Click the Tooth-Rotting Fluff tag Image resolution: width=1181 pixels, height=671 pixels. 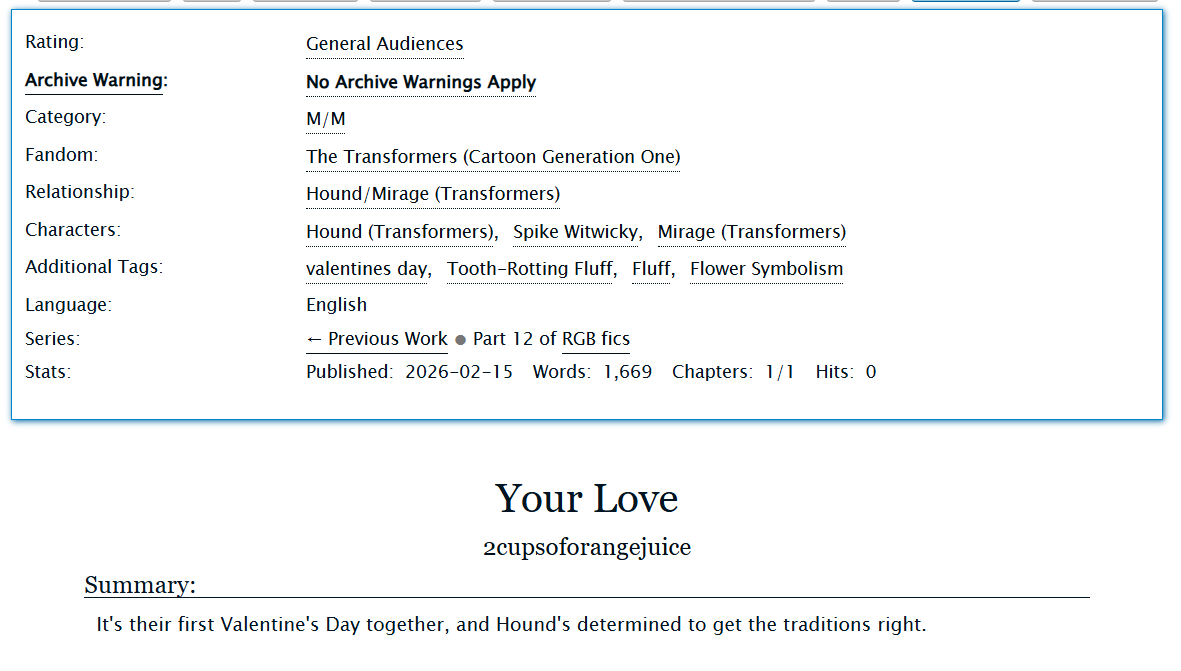click(529, 269)
